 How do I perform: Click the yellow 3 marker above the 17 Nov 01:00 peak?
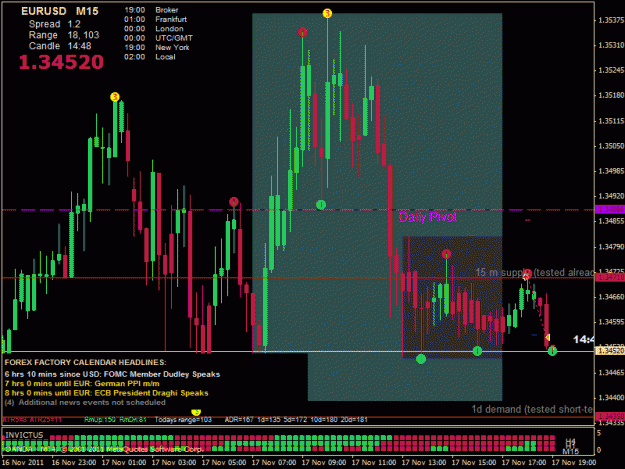pyautogui.click(x=115, y=97)
